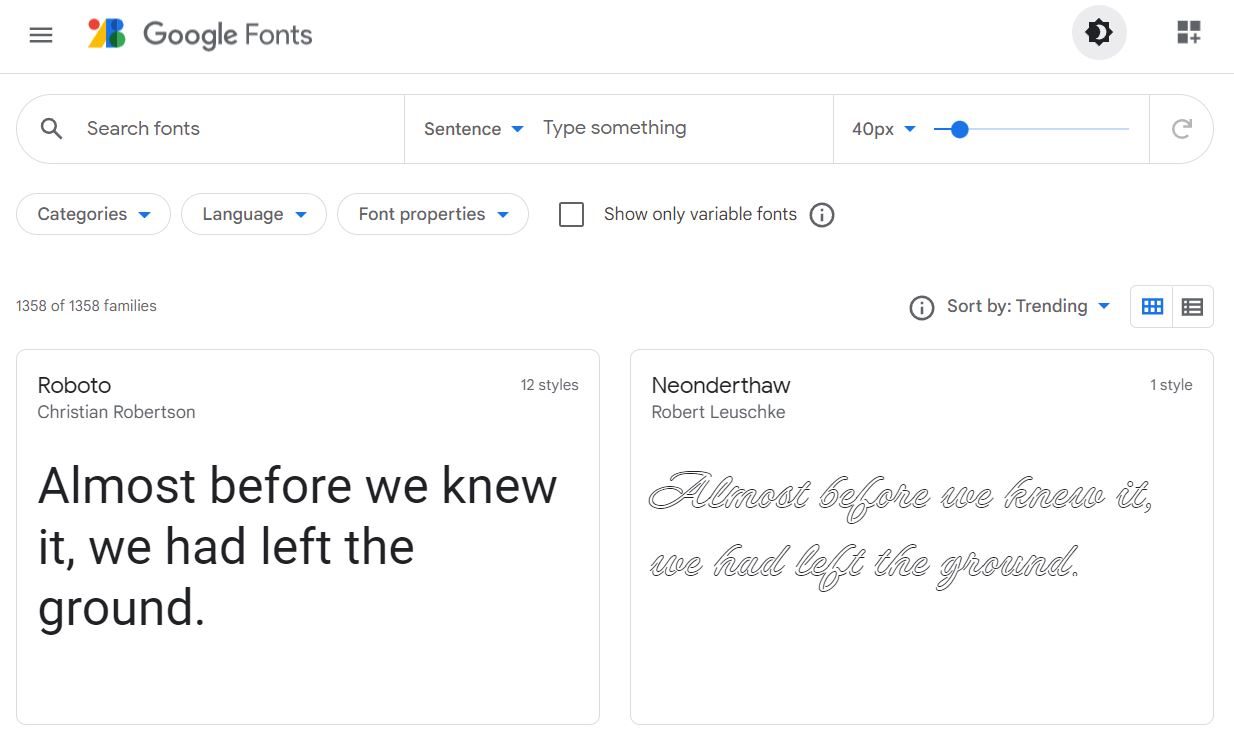Click the search magnifier icon
This screenshot has width=1234, height=741.
coord(52,129)
